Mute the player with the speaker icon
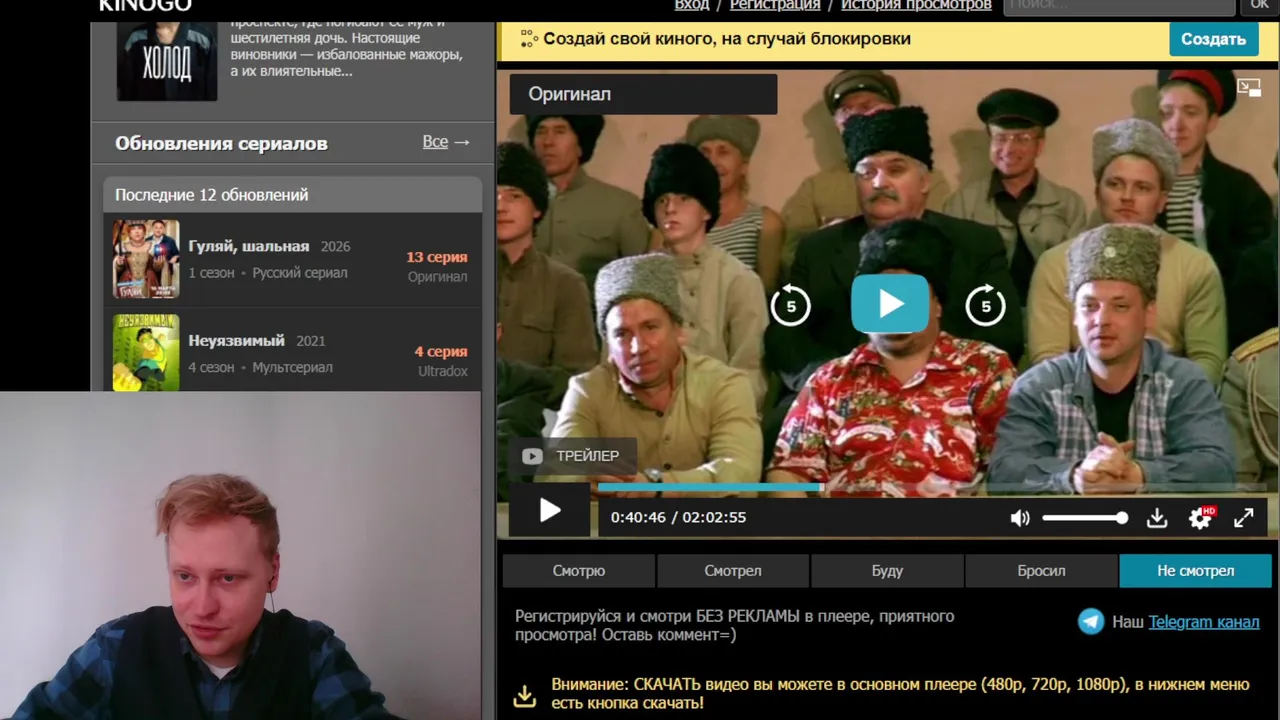 [x=1020, y=518]
